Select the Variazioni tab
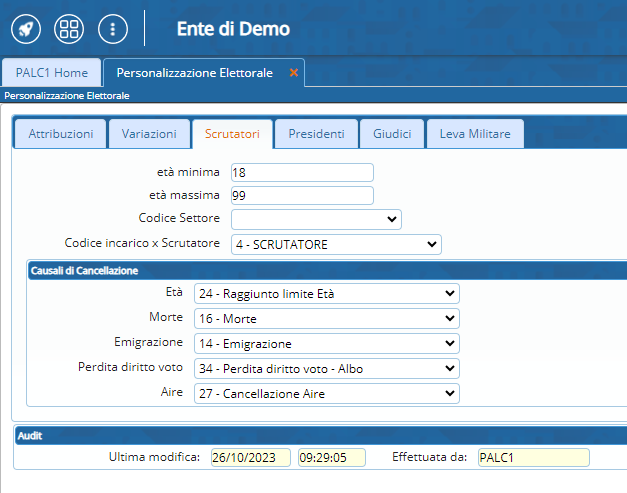Viewport: 627px width, 493px height. click(x=149, y=134)
